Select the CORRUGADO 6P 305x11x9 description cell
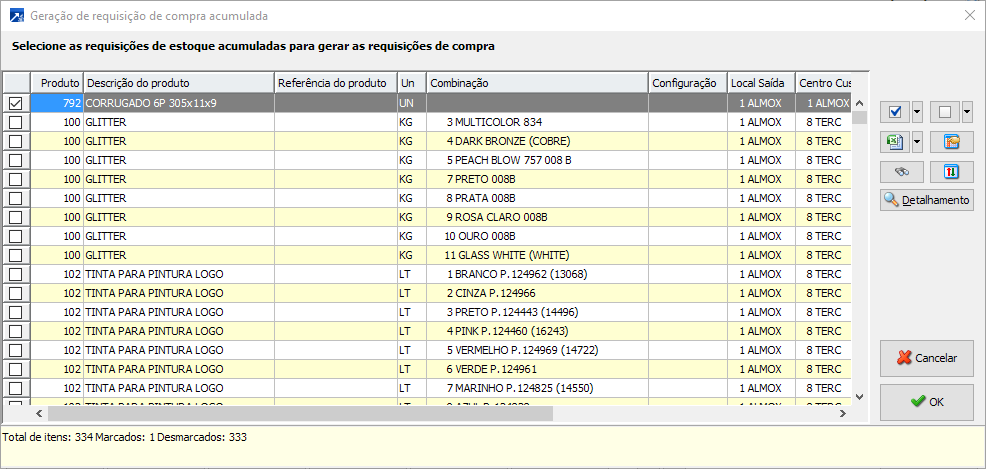Screen dimensions: 1000x476 [179, 103]
